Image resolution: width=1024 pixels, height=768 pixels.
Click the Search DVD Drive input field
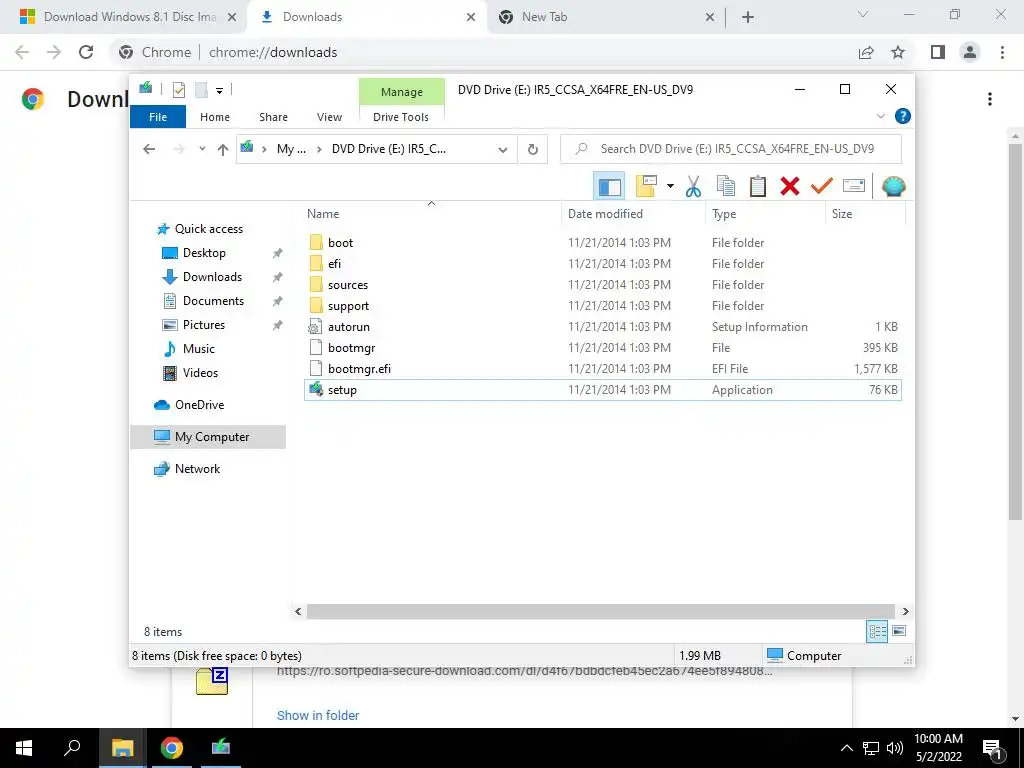[731, 149]
